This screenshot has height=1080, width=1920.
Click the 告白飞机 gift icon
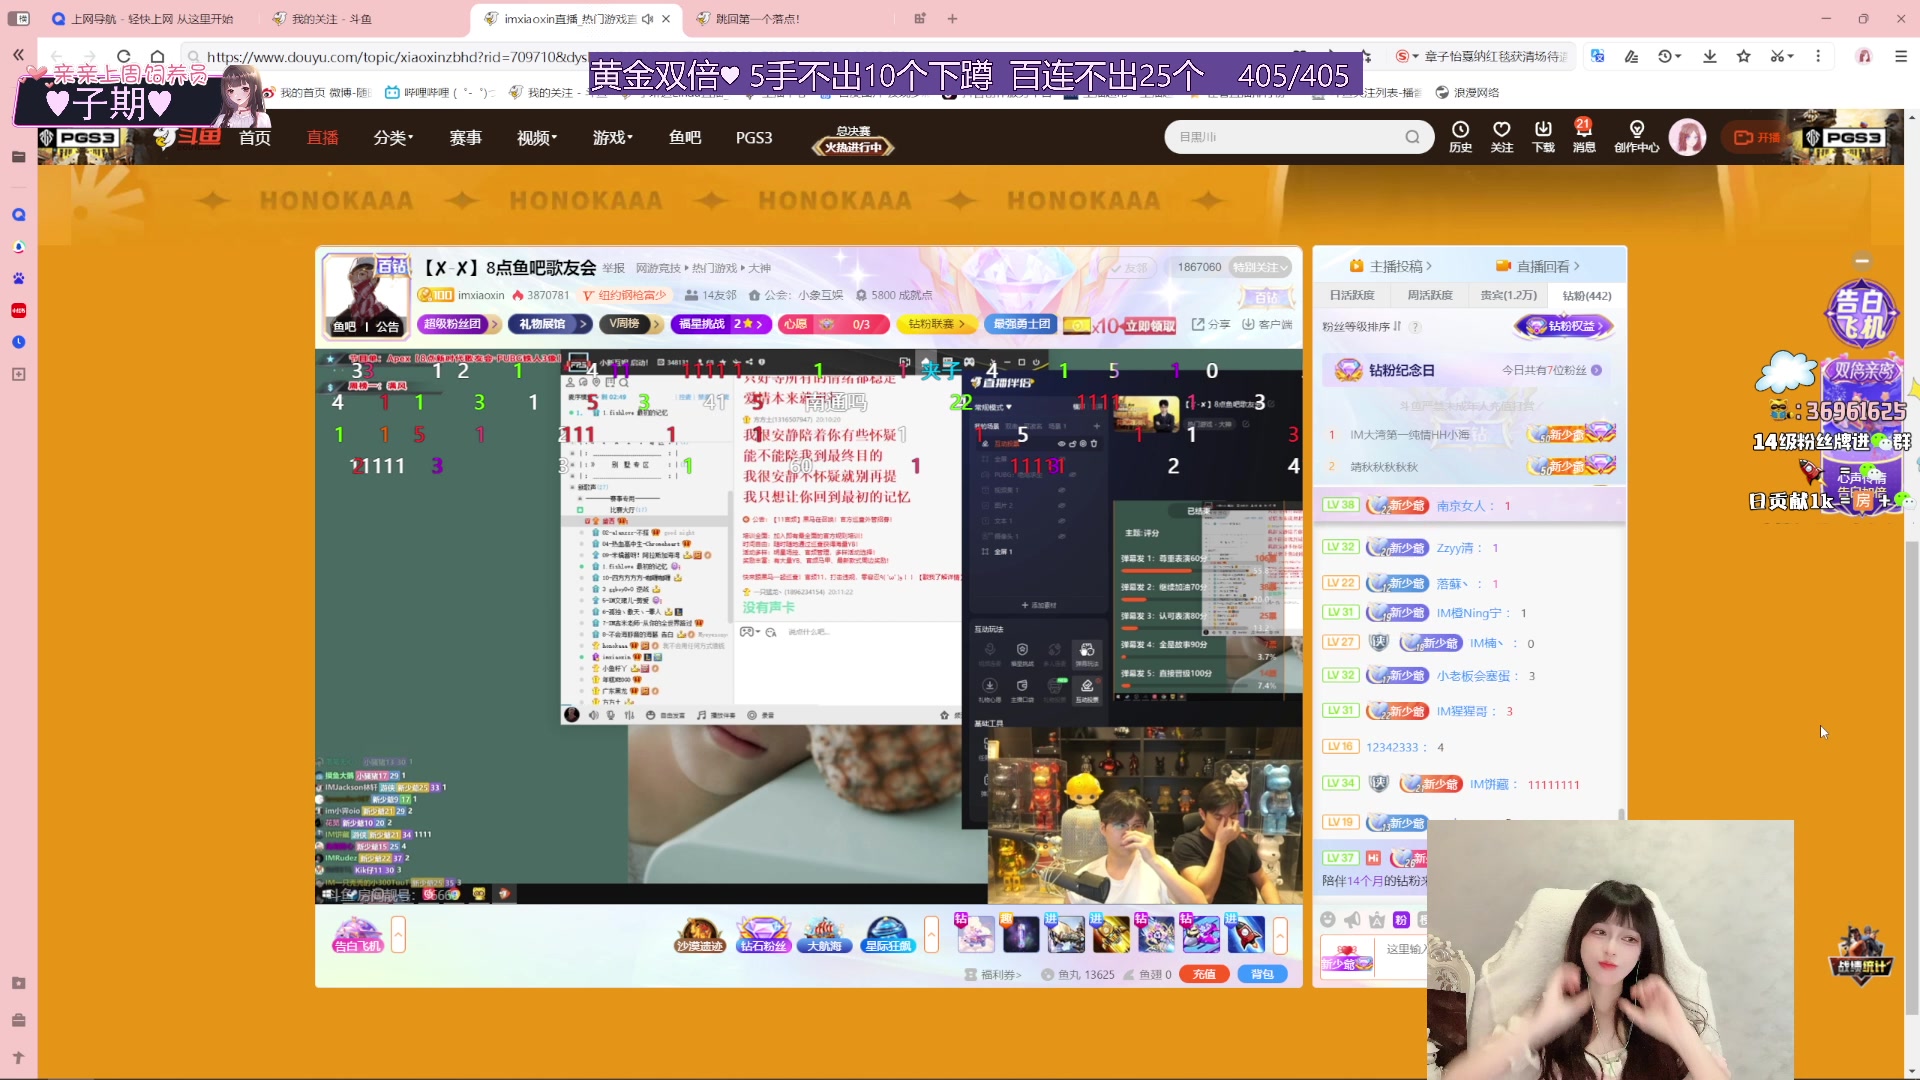click(357, 935)
